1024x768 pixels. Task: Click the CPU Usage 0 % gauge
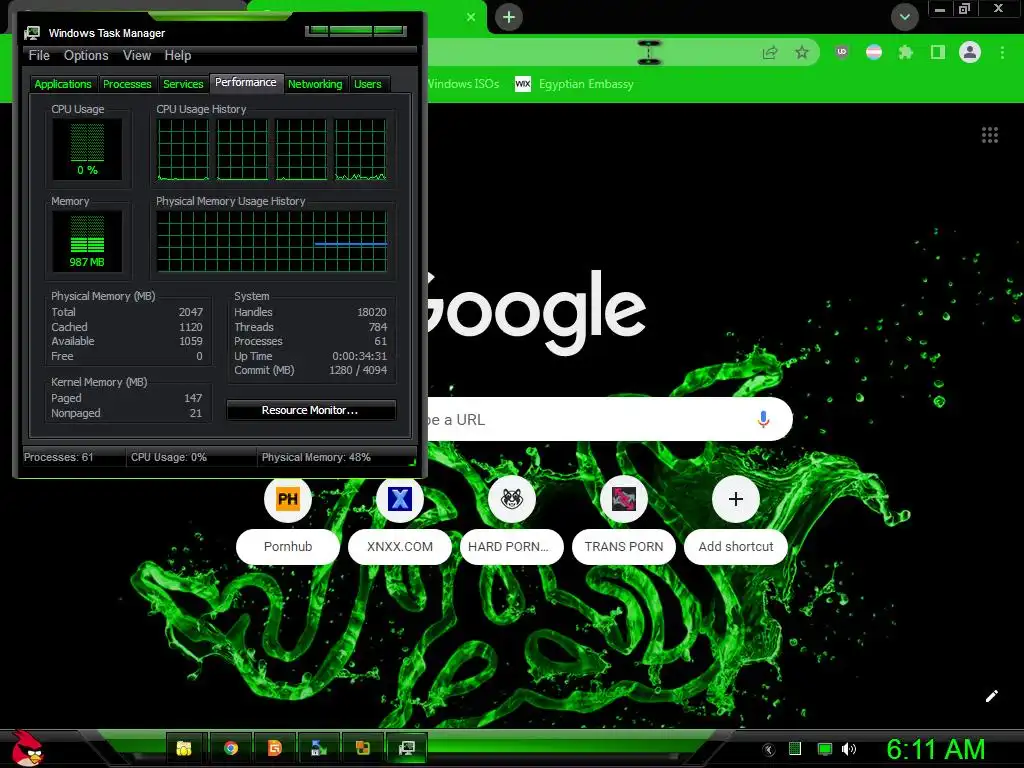88,150
